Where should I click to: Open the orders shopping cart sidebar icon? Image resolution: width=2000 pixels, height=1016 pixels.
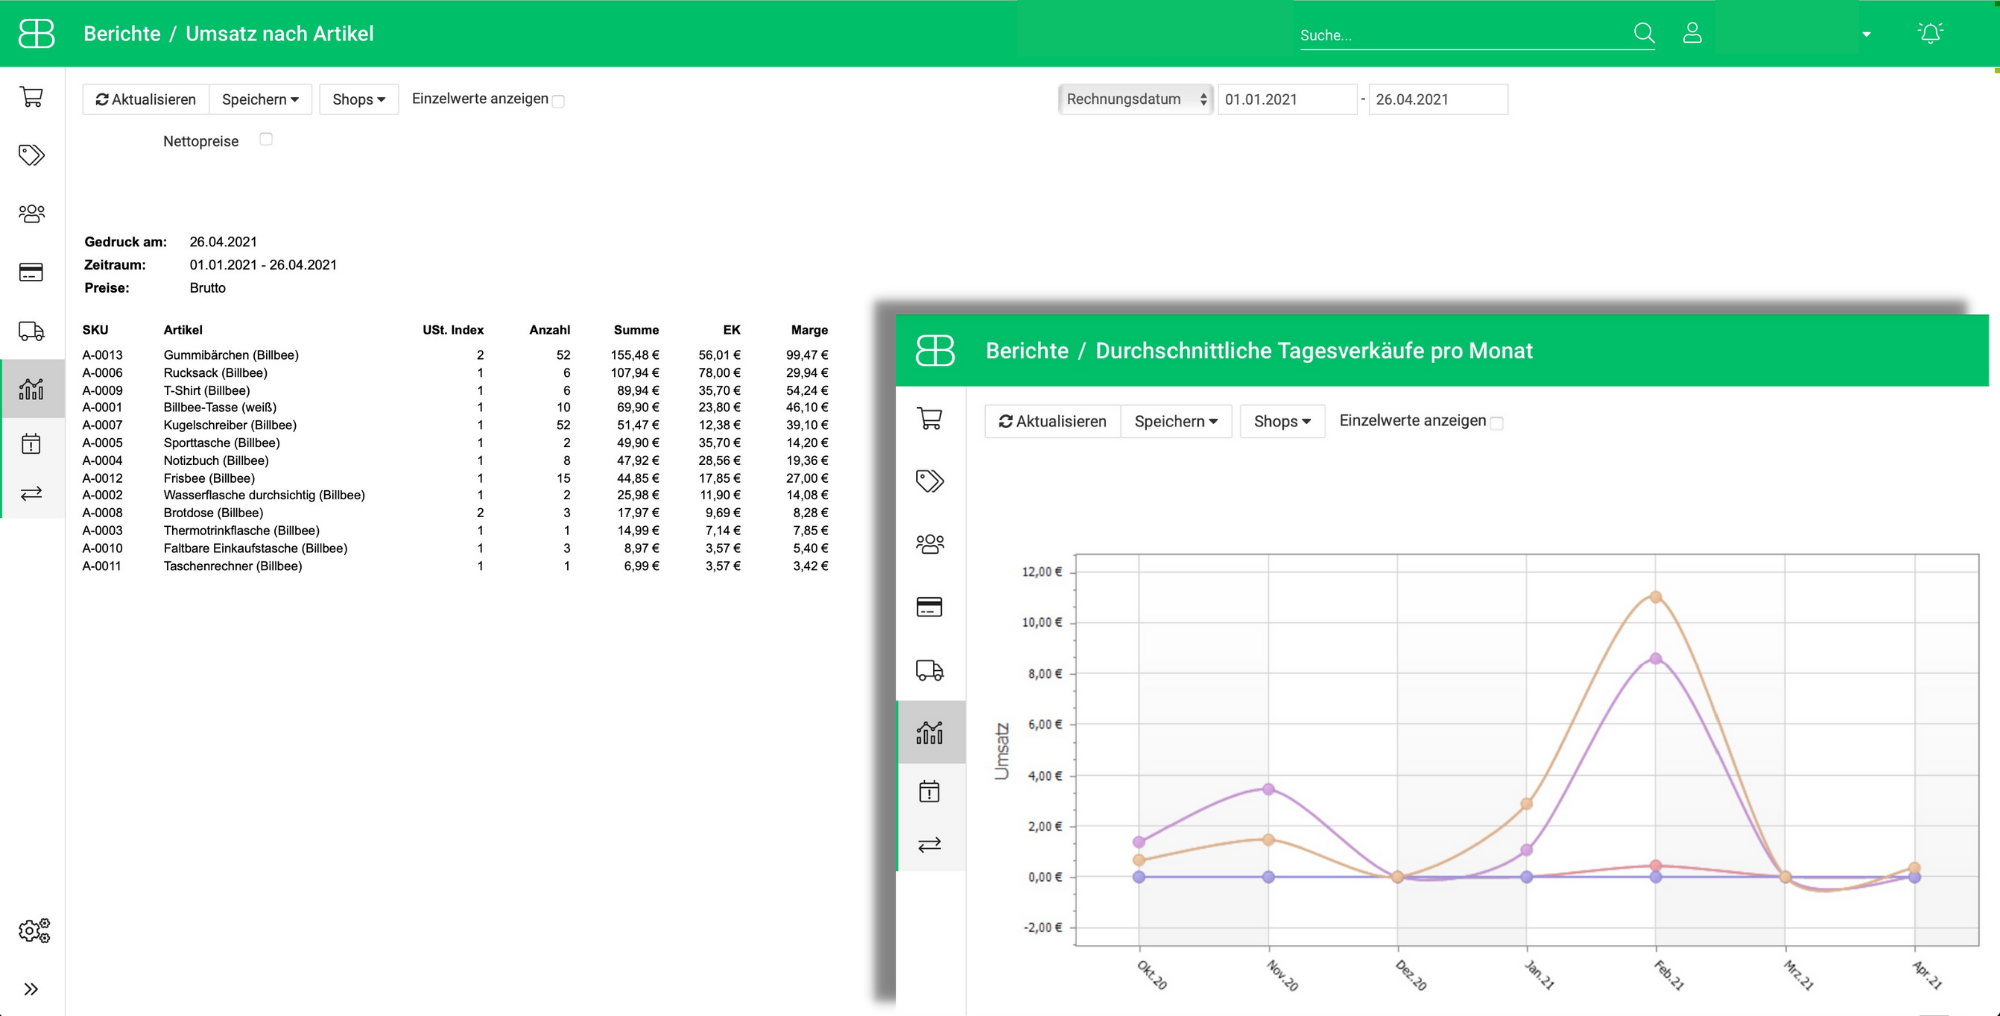pos(32,97)
